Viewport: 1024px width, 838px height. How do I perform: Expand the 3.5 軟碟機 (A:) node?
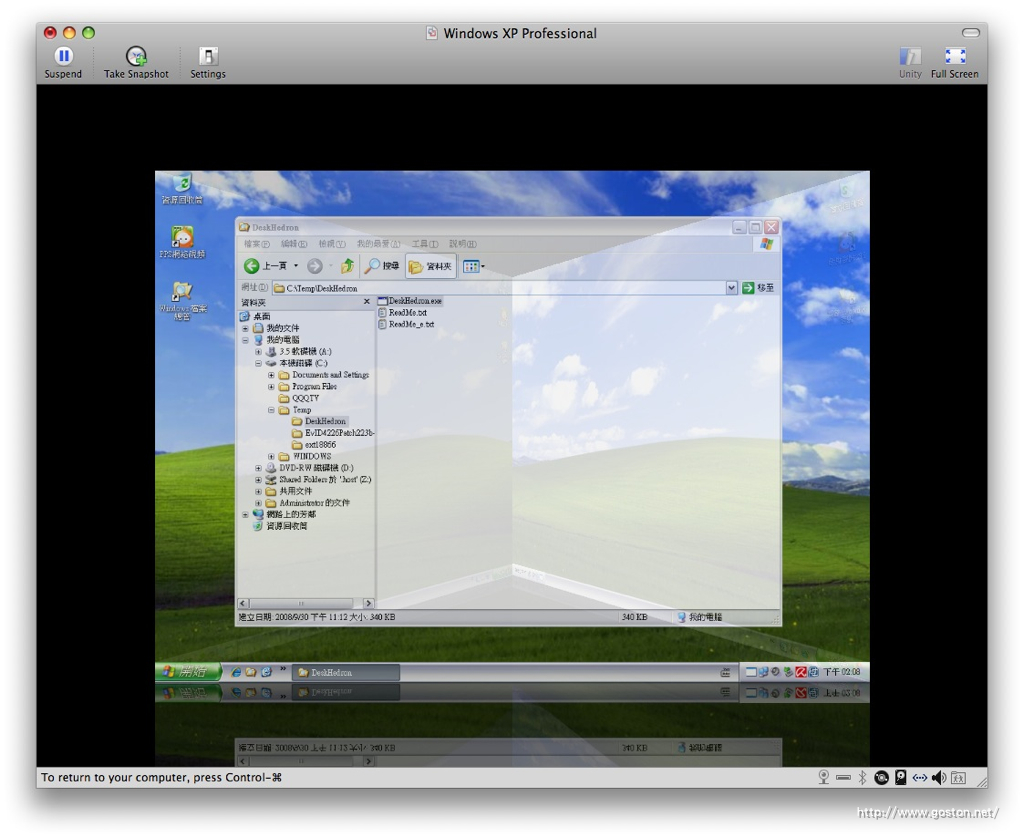click(x=259, y=351)
